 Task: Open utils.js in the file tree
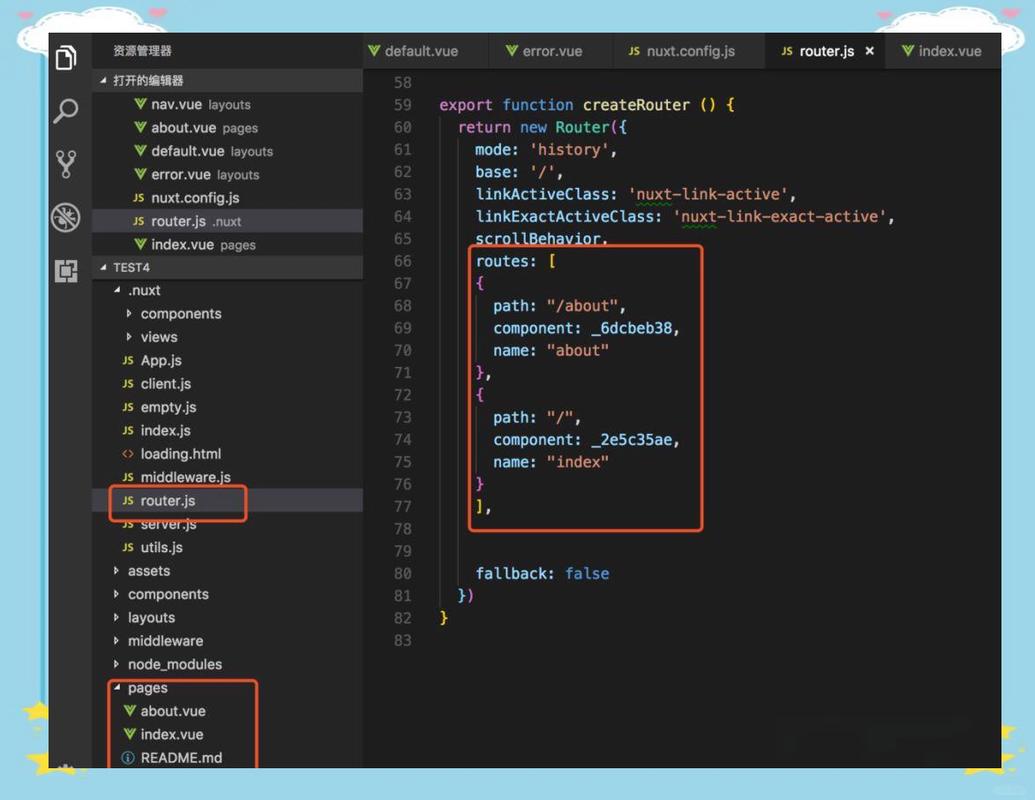pos(228,547)
